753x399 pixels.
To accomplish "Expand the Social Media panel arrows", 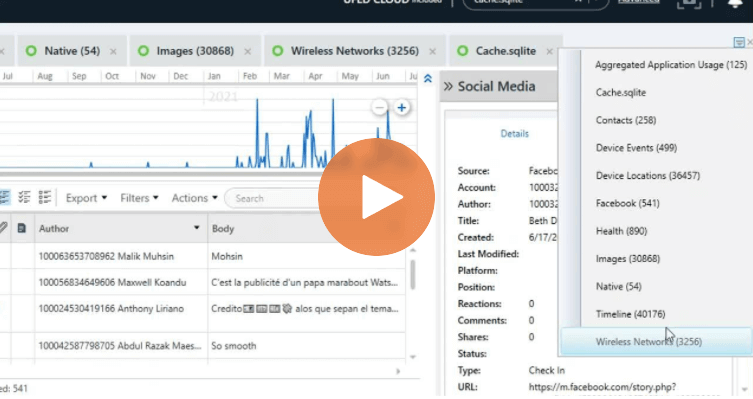I will (448, 86).
